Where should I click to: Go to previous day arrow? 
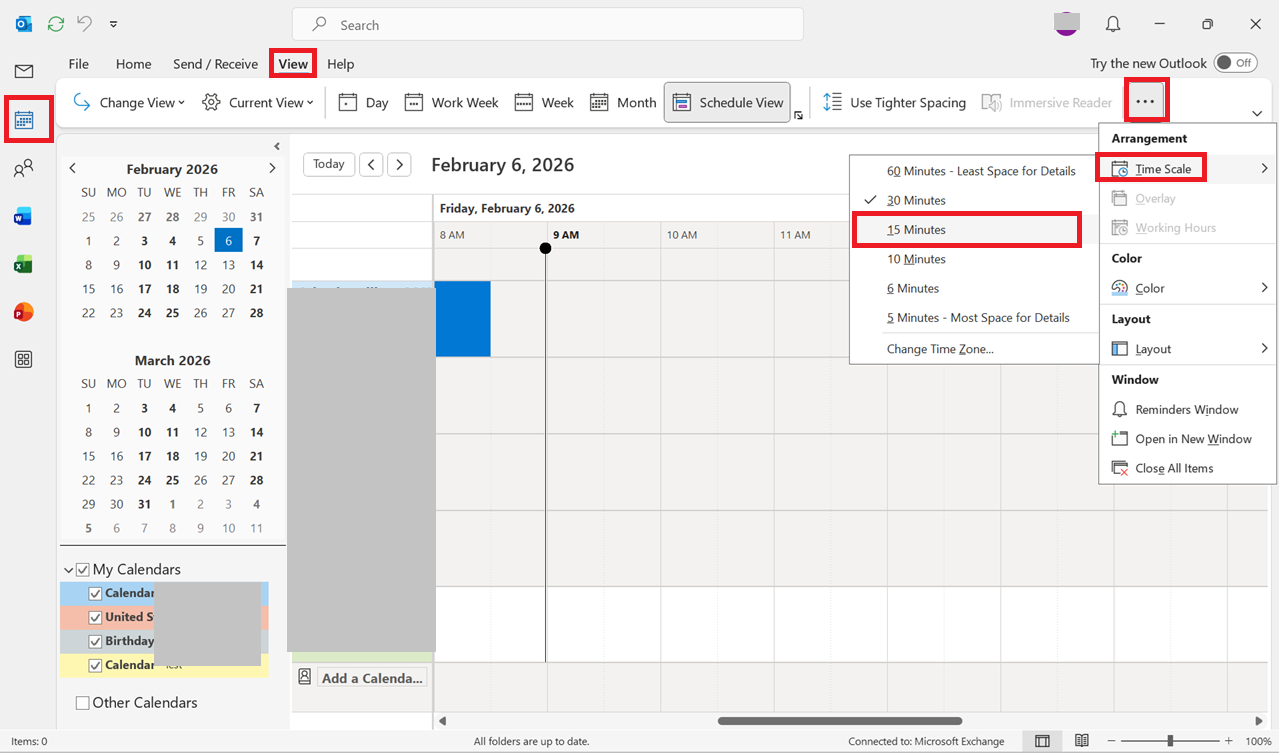pyautogui.click(x=371, y=164)
